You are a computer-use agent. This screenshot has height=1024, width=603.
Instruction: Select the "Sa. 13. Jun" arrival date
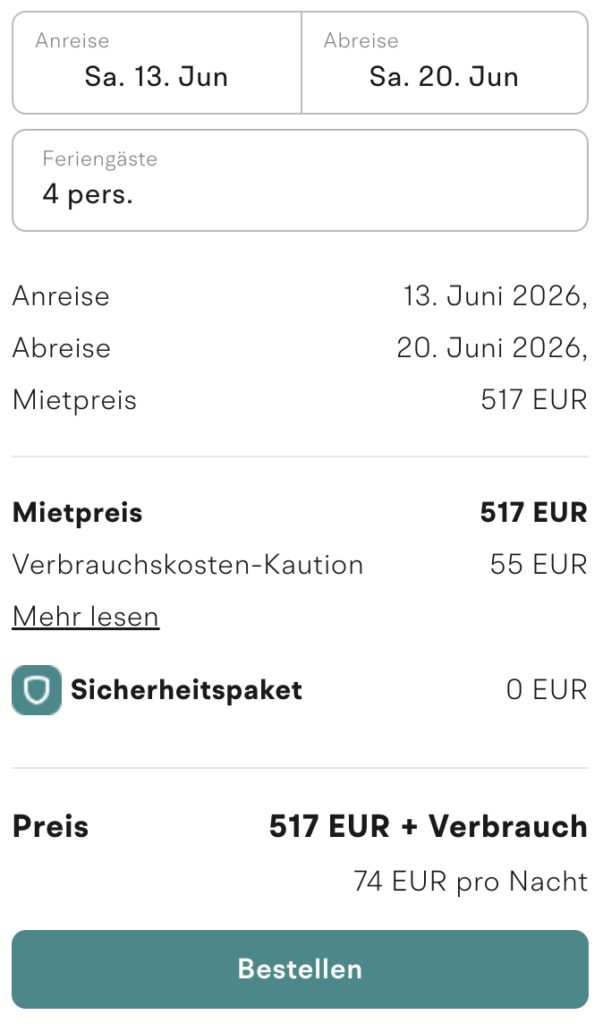click(x=155, y=75)
